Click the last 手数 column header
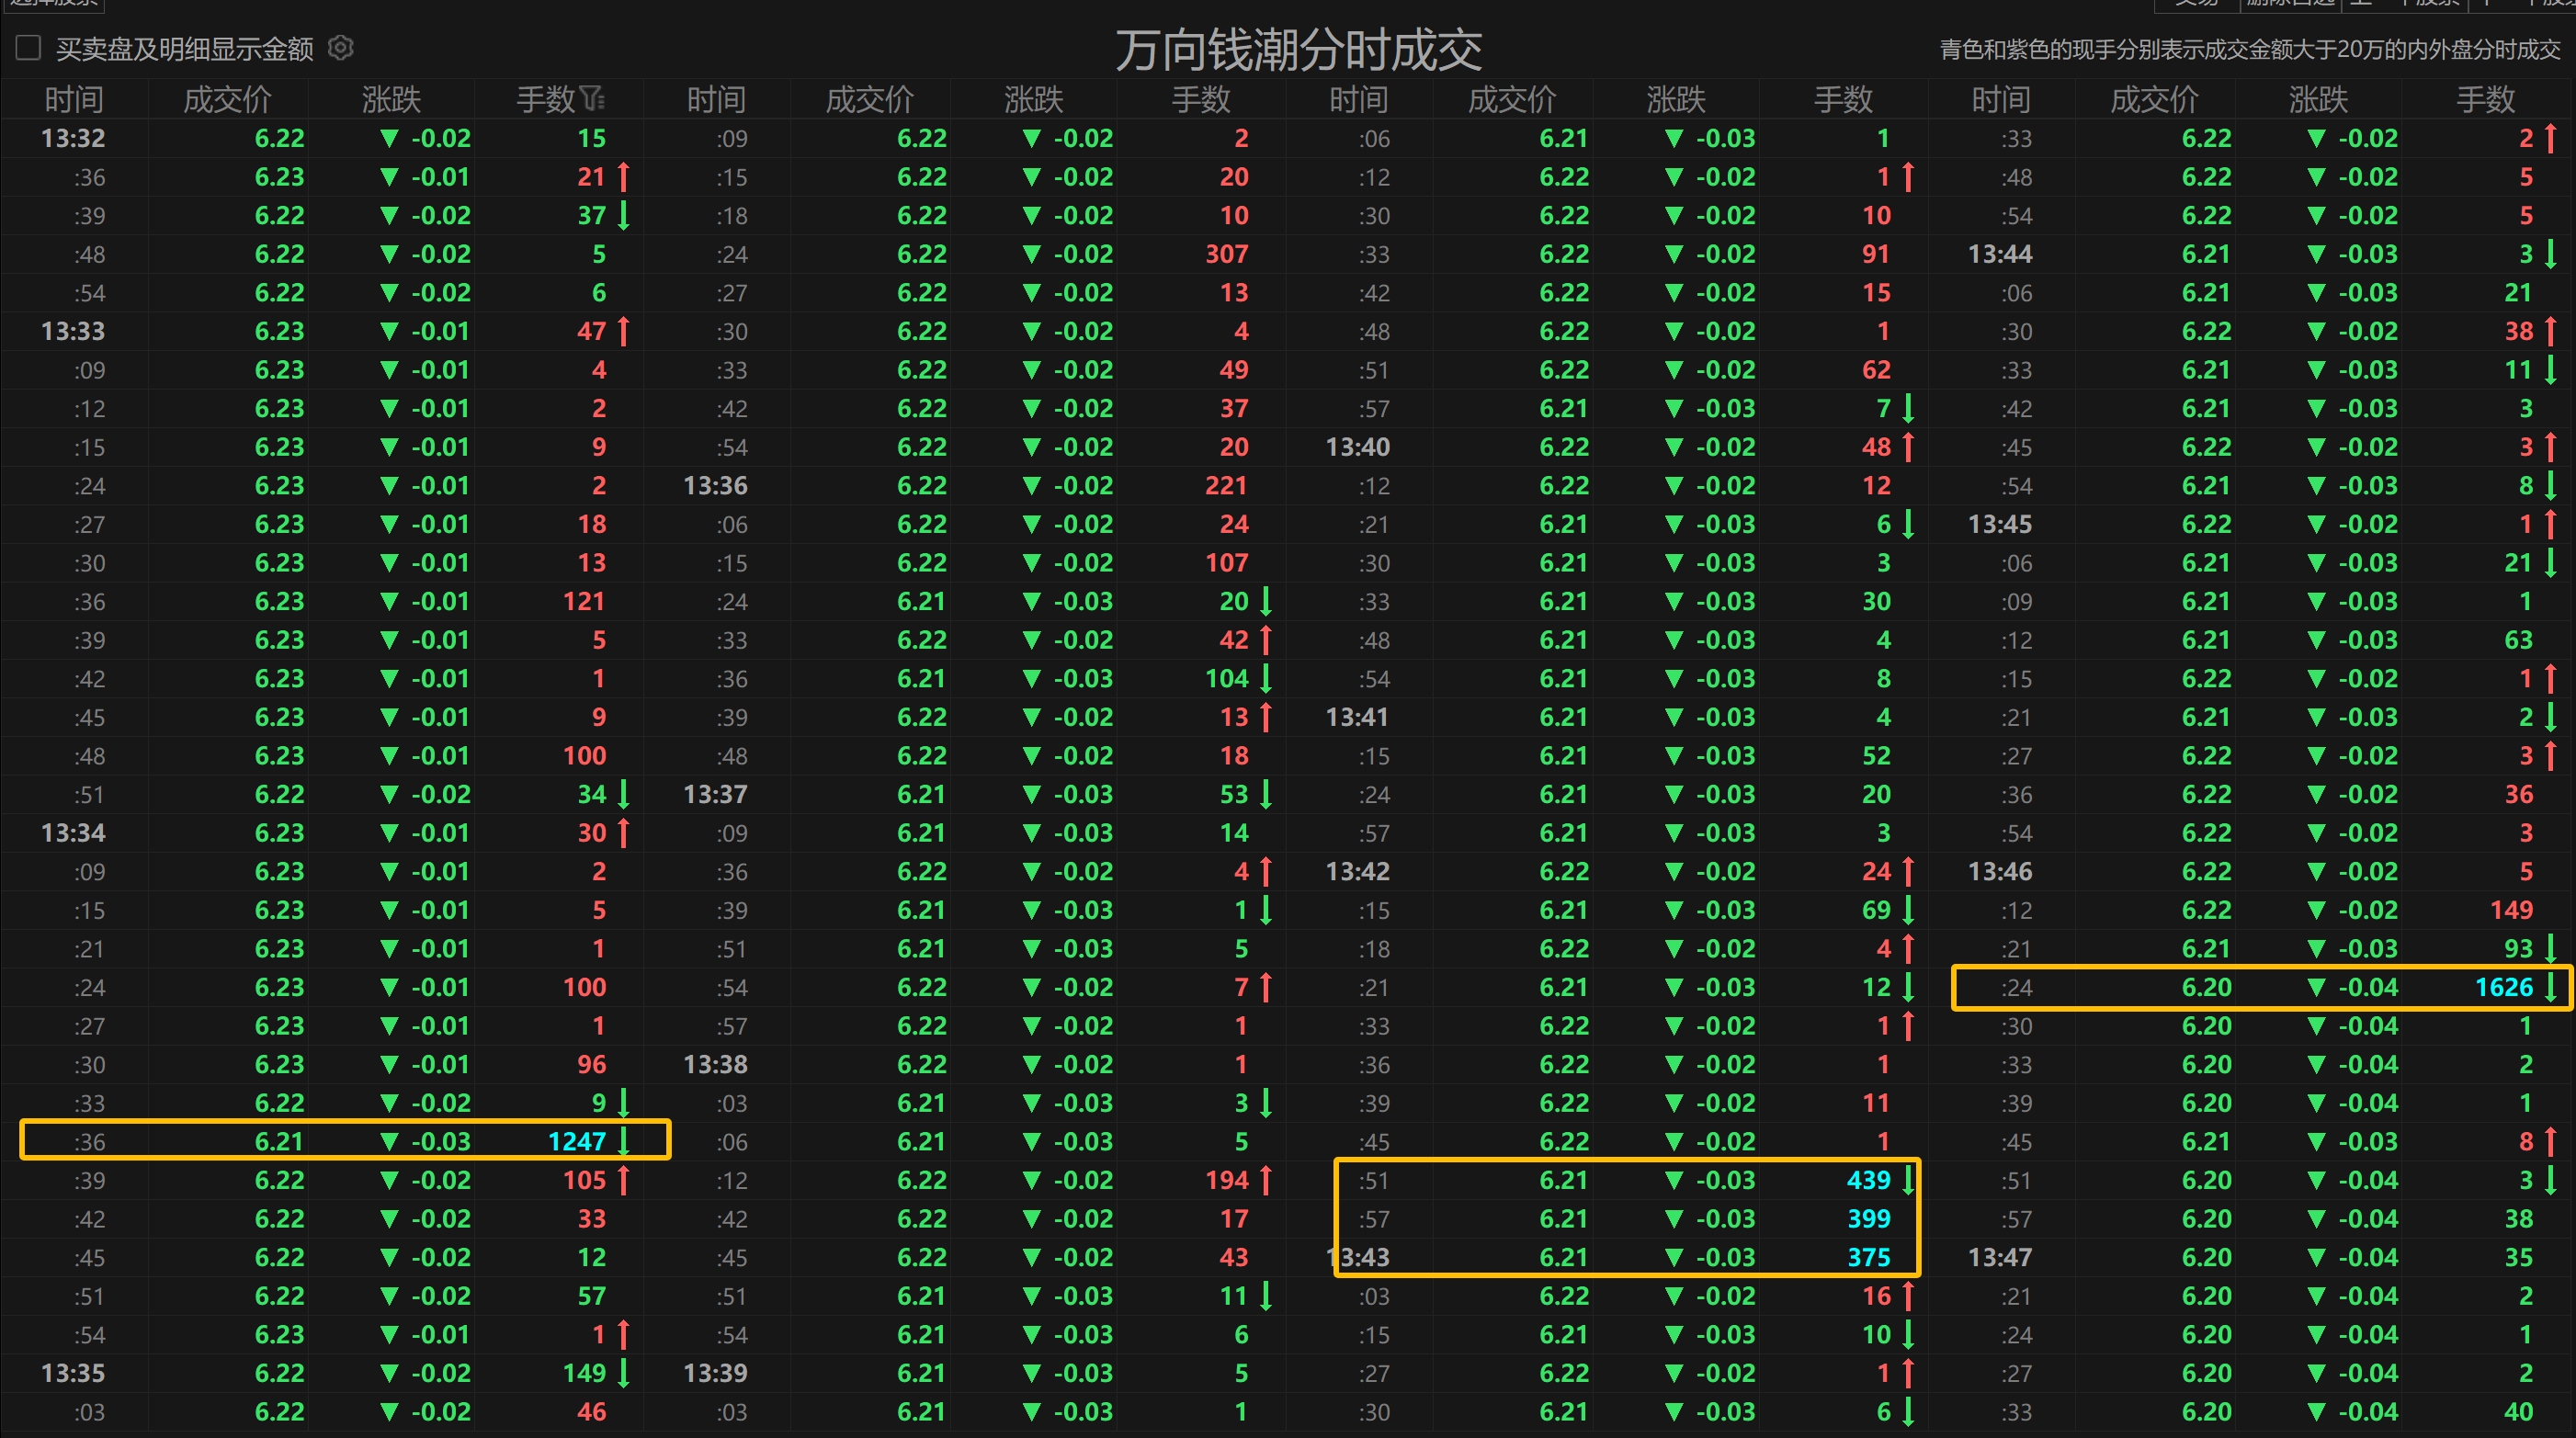Viewport: 2576px width, 1438px height. pos(2484,99)
